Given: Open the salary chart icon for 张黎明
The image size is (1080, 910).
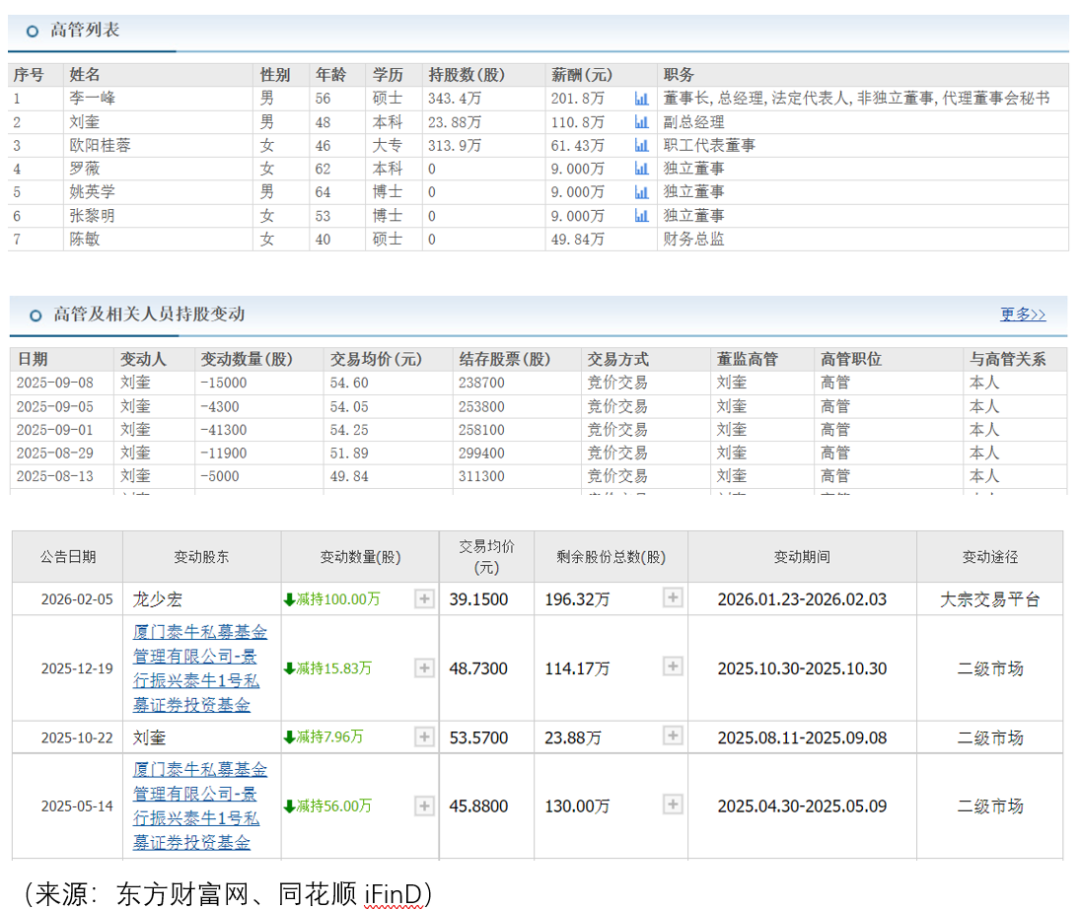Looking at the screenshot, I should [x=641, y=216].
